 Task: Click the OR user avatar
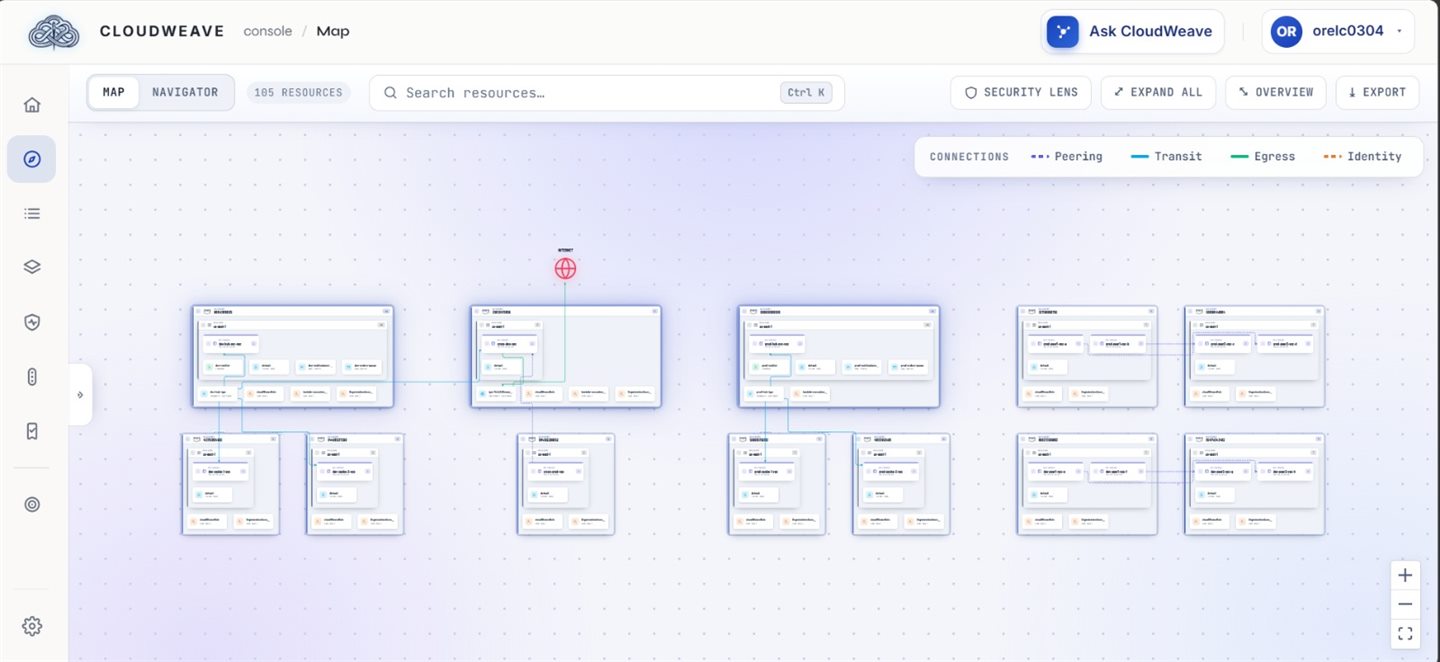1286,31
